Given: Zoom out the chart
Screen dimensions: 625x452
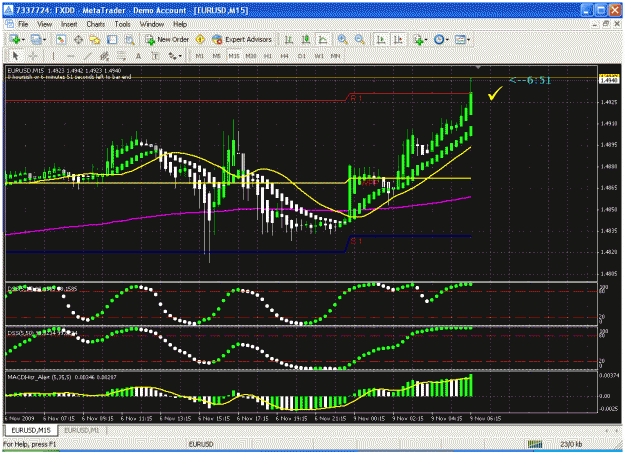Looking at the screenshot, I should (x=360, y=39).
